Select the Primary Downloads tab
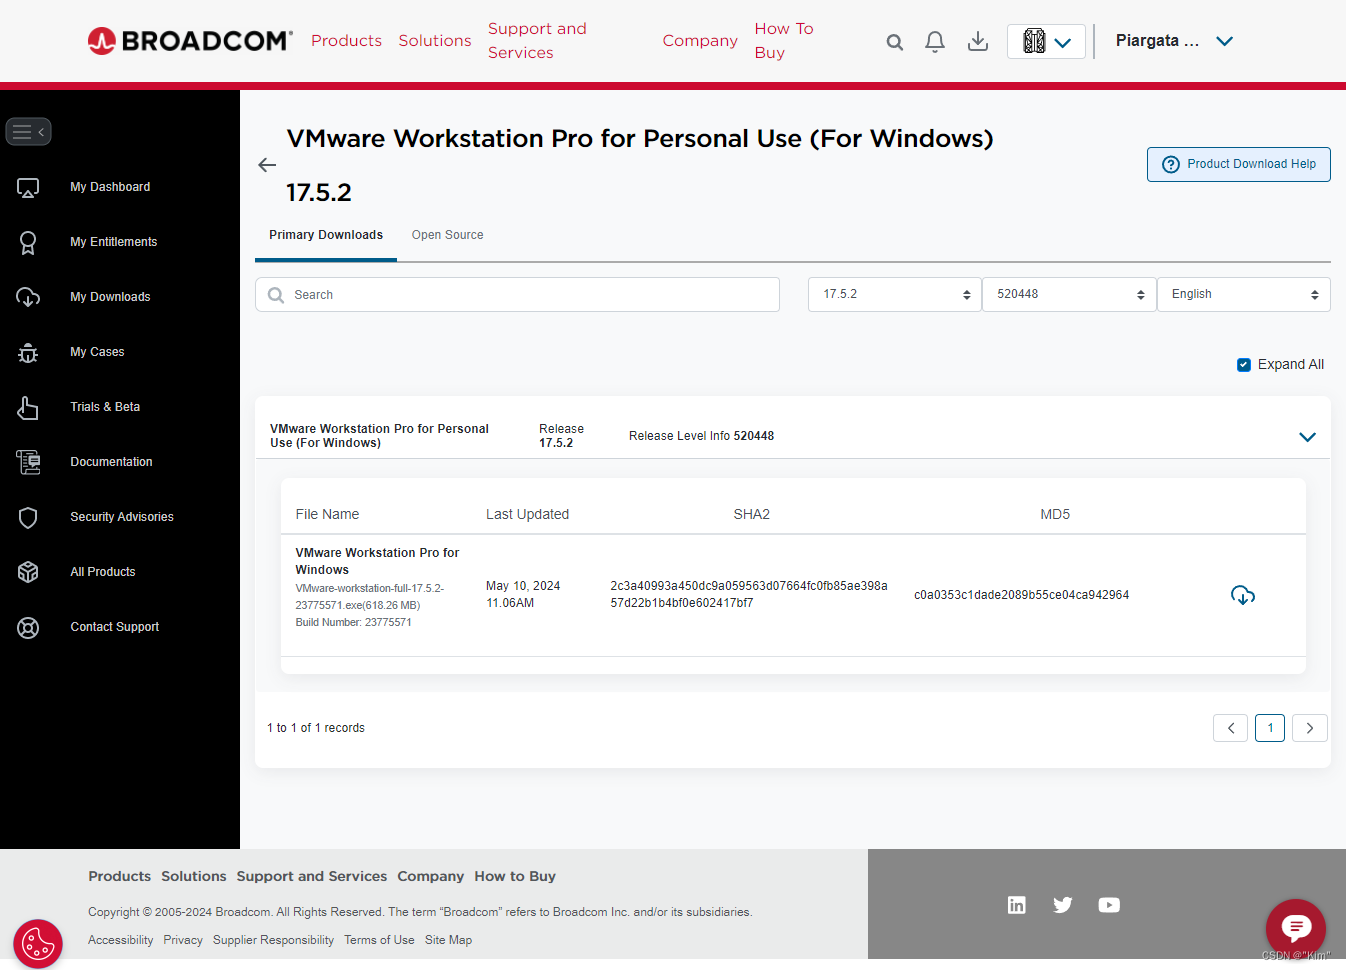Image resolution: width=1346 pixels, height=970 pixels. coord(326,235)
